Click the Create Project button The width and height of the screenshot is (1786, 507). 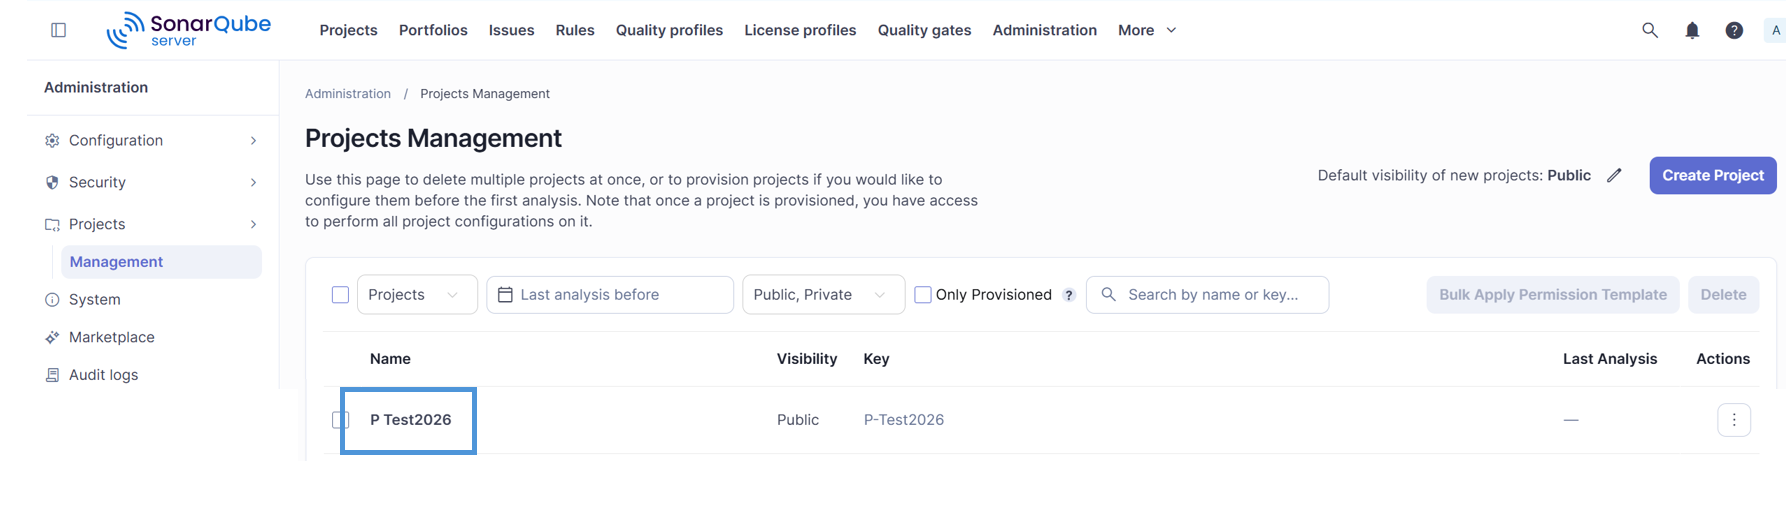[x=1713, y=175]
